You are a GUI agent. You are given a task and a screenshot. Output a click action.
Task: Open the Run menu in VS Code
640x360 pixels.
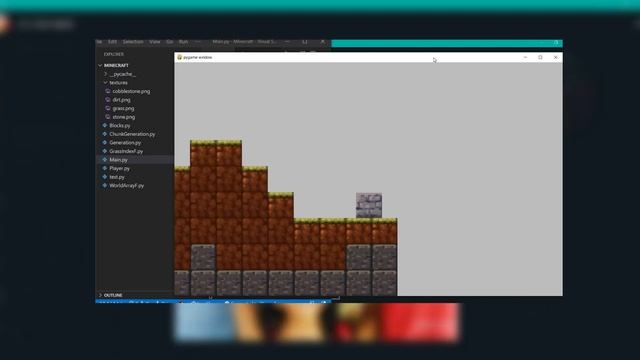(184, 42)
